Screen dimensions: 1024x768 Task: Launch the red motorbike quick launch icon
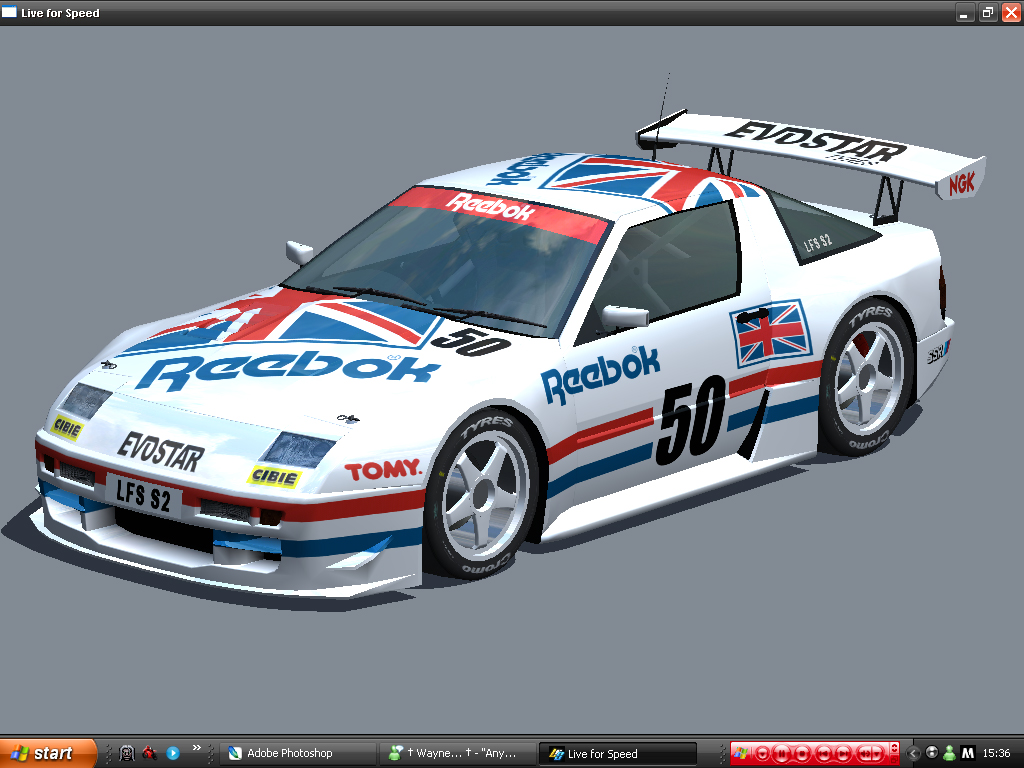click(150, 753)
